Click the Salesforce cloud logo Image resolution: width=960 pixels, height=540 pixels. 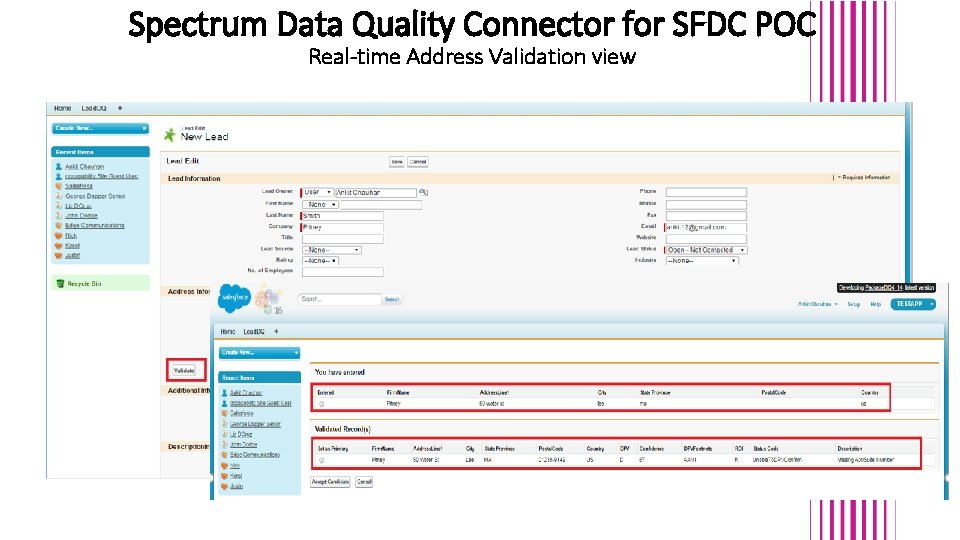tap(234, 298)
